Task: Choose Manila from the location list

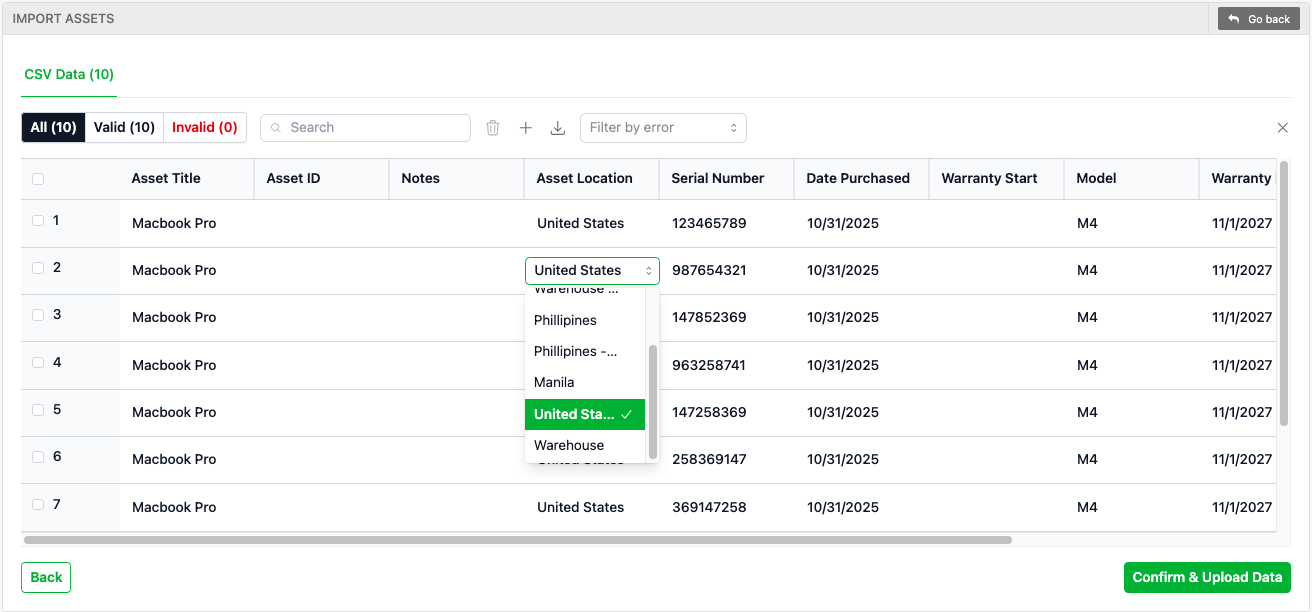Action: click(554, 382)
